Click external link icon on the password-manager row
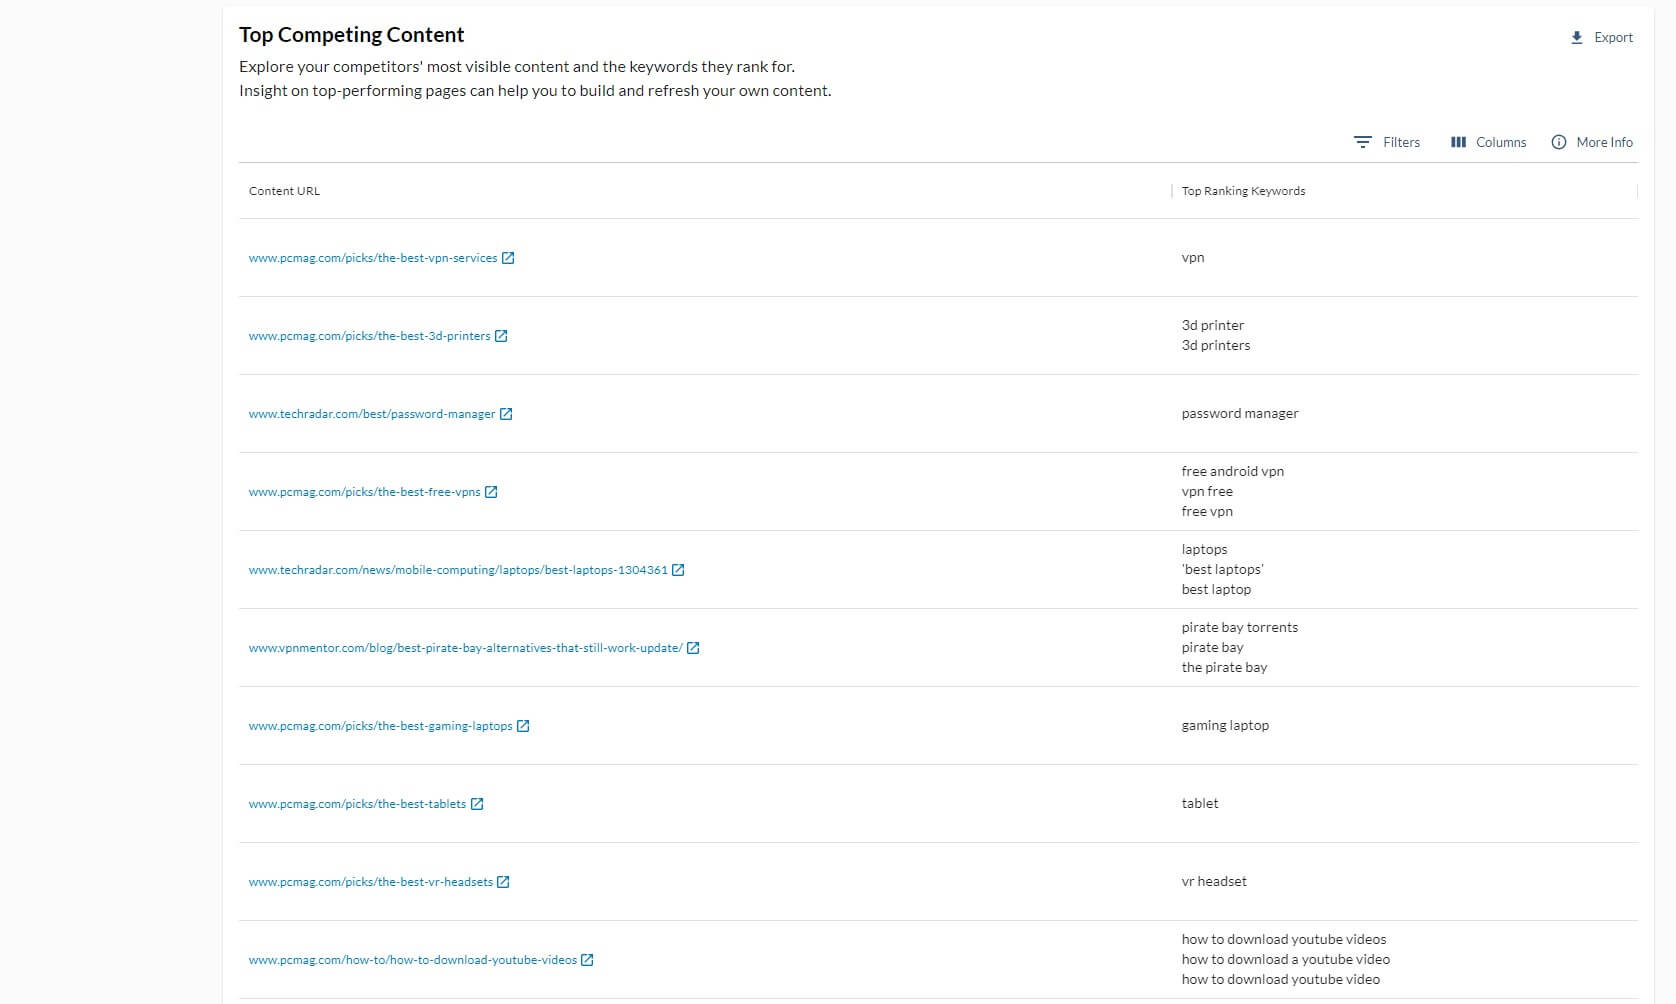 (507, 413)
